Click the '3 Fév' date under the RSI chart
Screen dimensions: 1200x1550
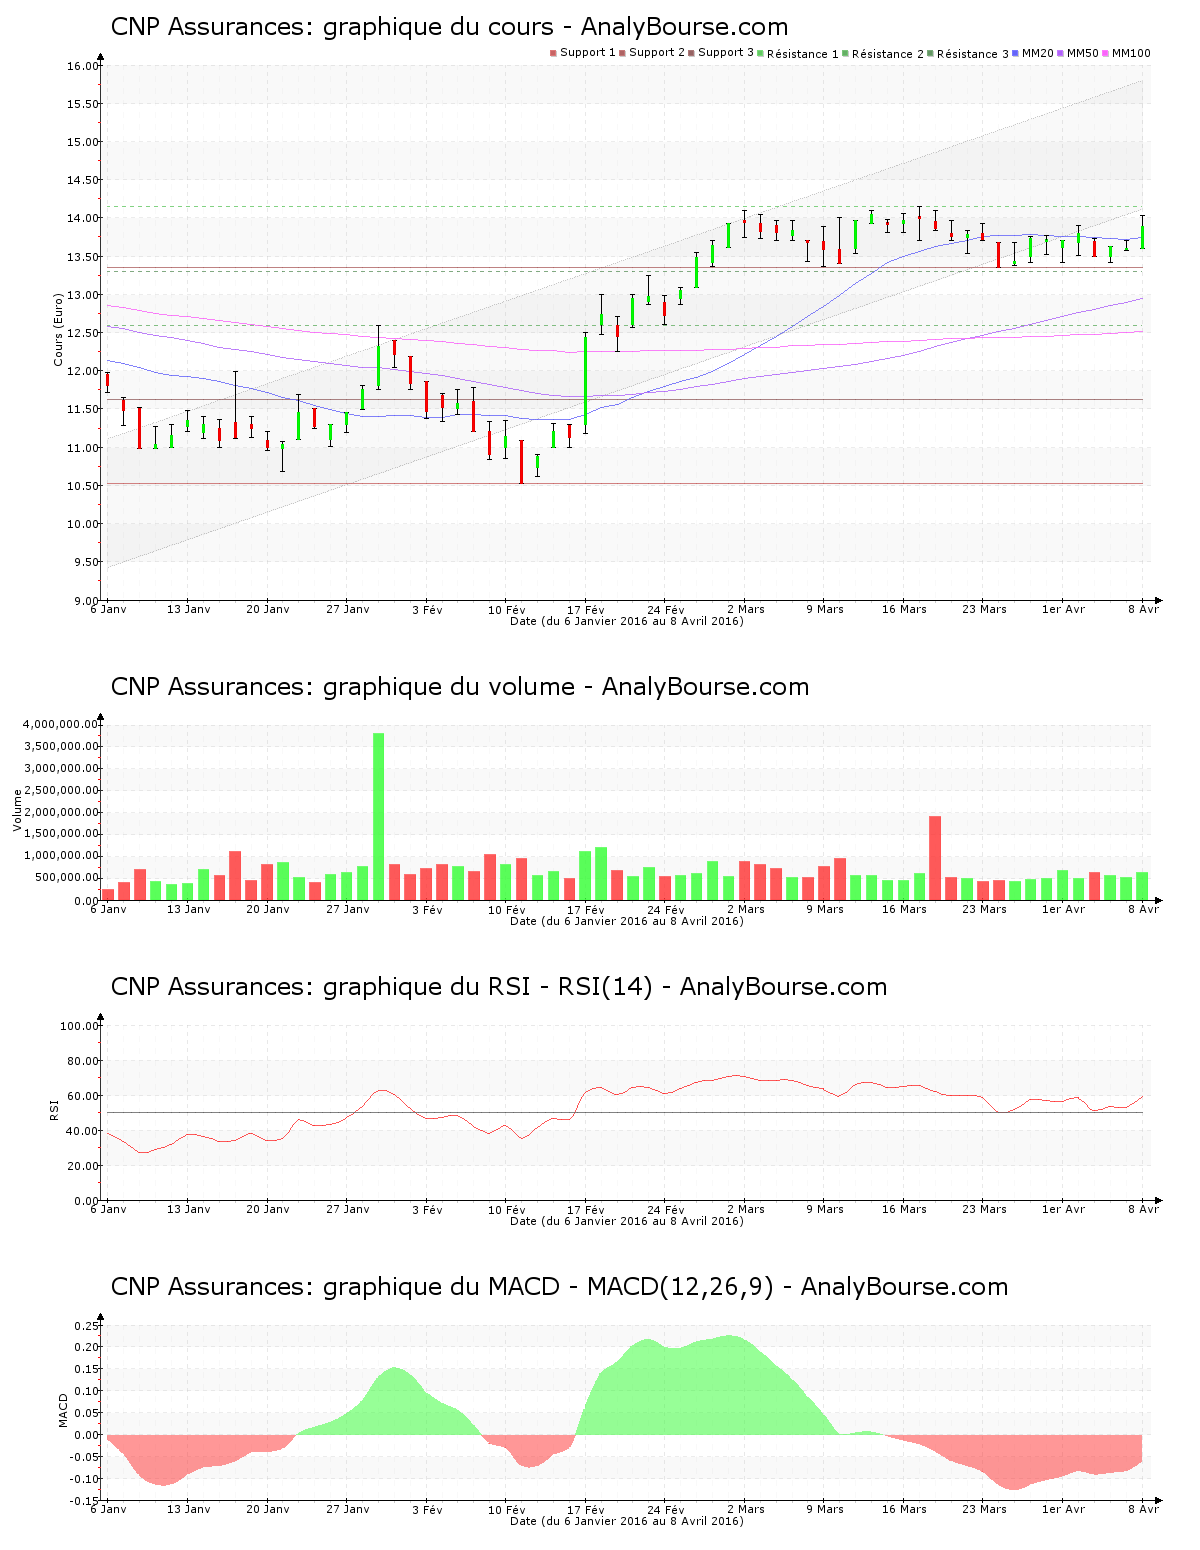pyautogui.click(x=427, y=1209)
